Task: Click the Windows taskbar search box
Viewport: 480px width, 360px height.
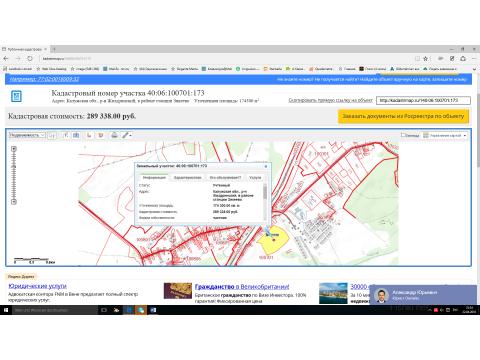Action: point(55,310)
